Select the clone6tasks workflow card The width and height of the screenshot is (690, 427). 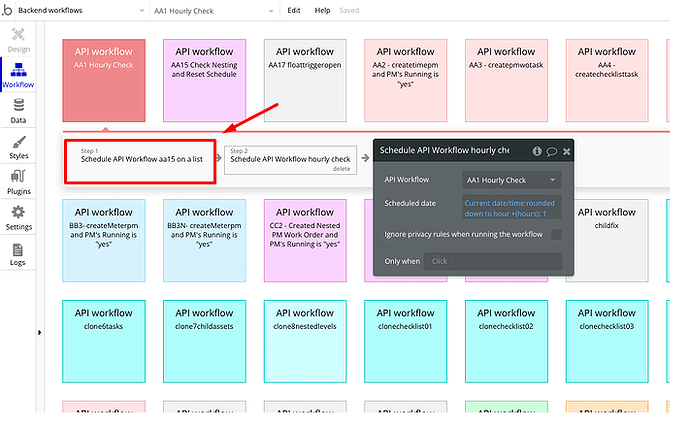pos(104,342)
